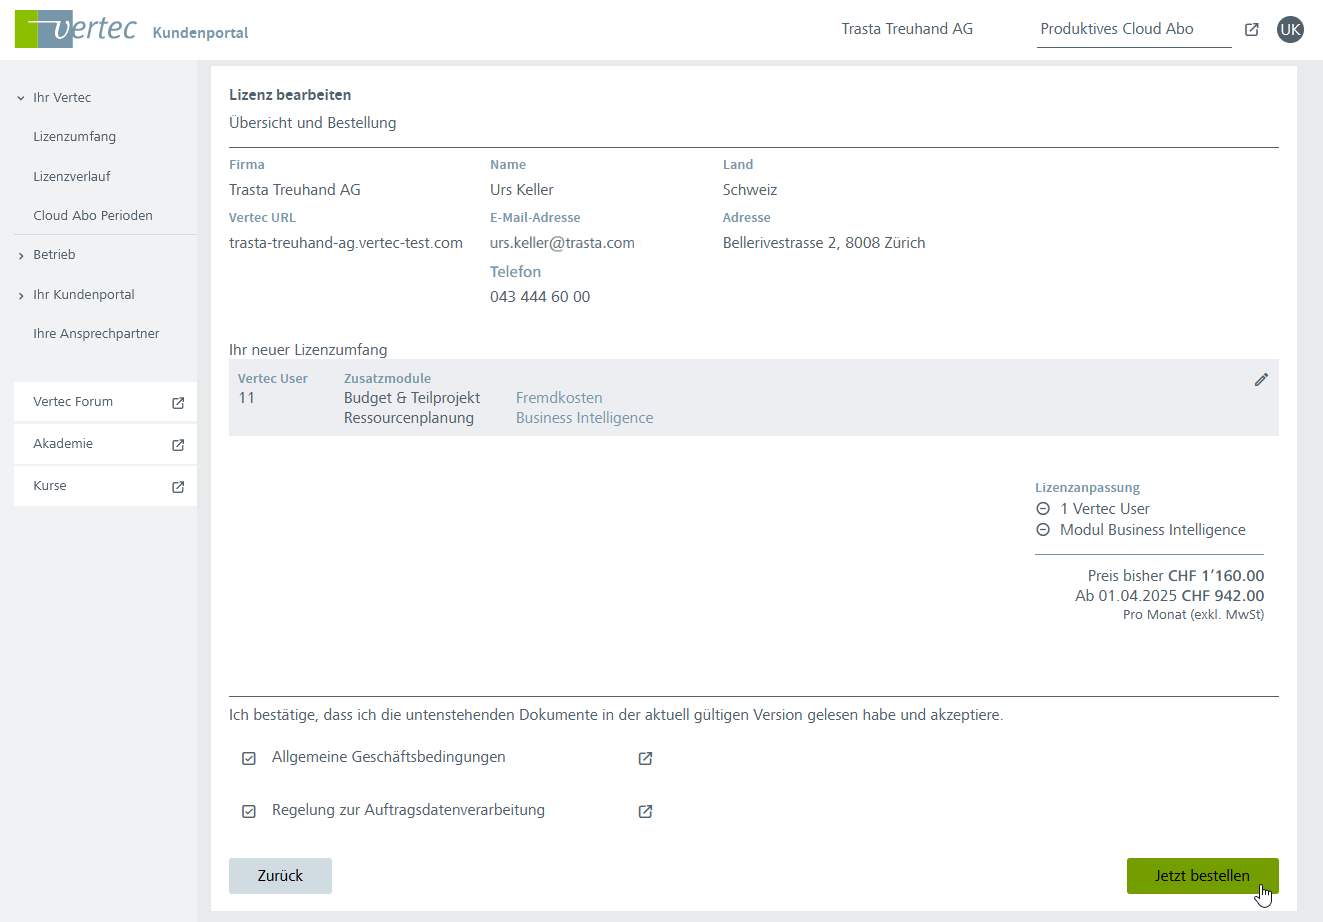Image resolution: width=1323 pixels, height=922 pixels.
Task: Open Lizenzumfang in the sidebar
Action: pos(74,137)
